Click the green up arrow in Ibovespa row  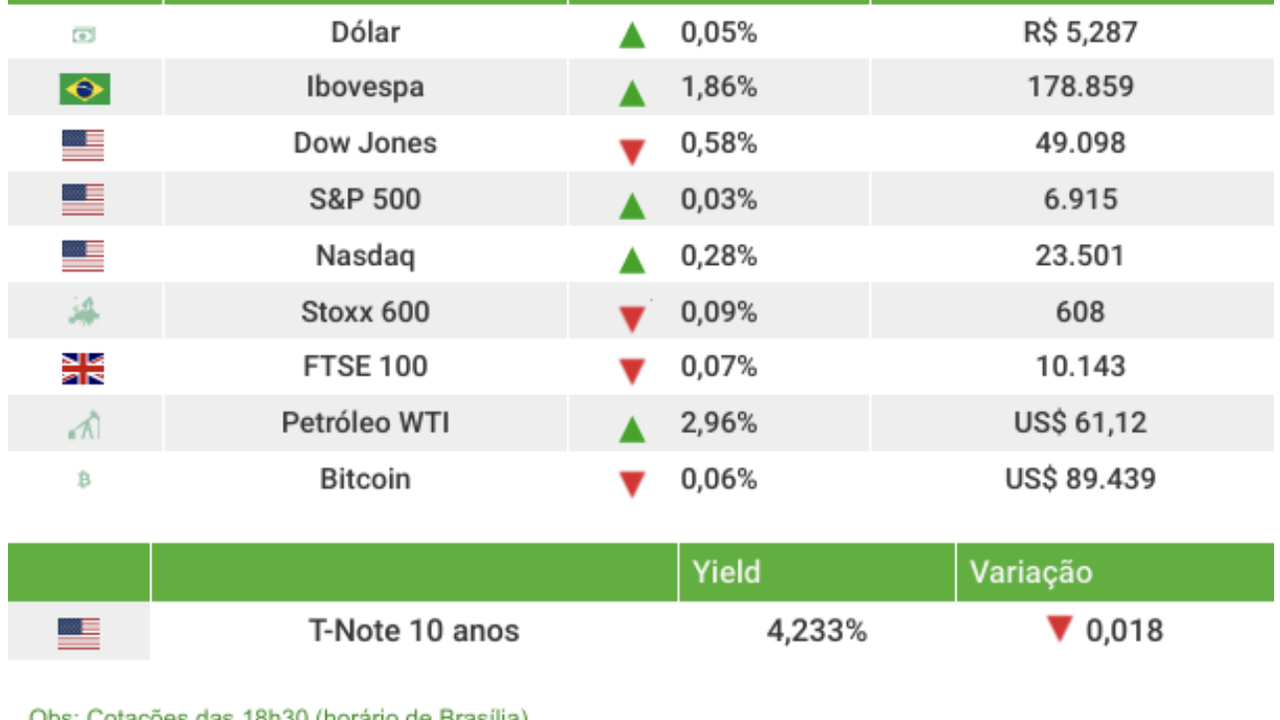[631, 93]
